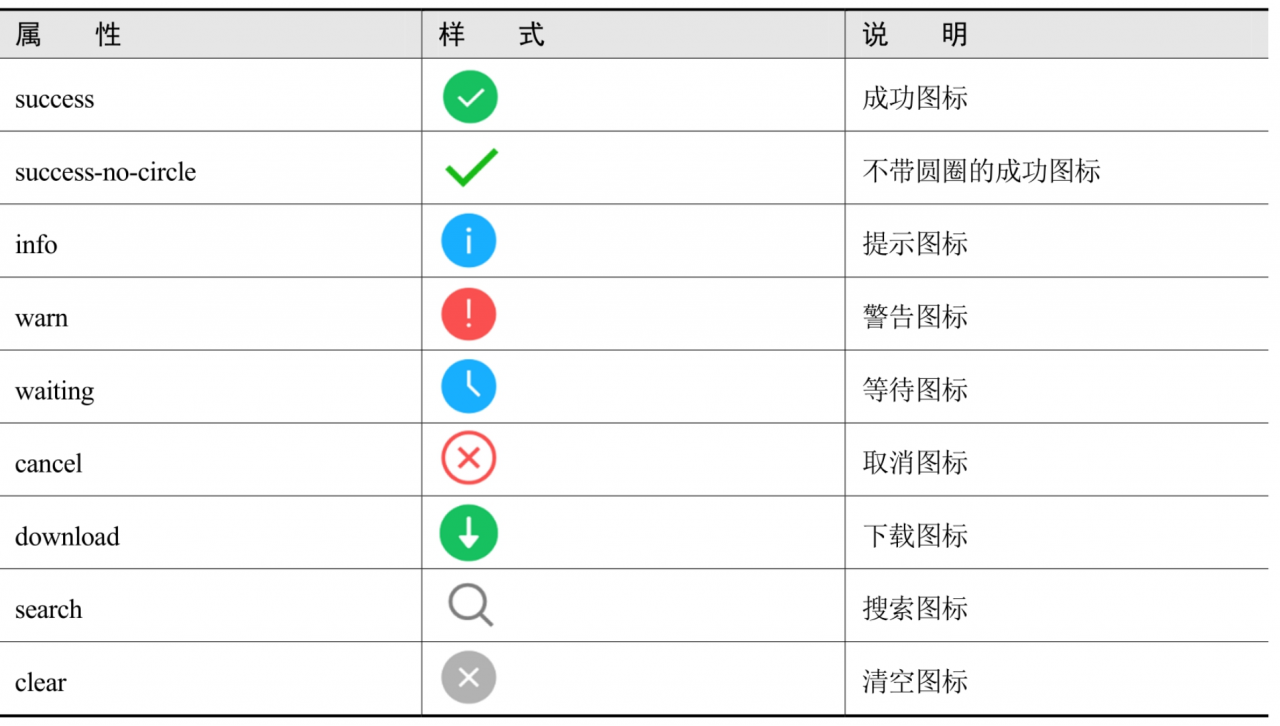Select the blue waiting clock icon

[469, 387]
